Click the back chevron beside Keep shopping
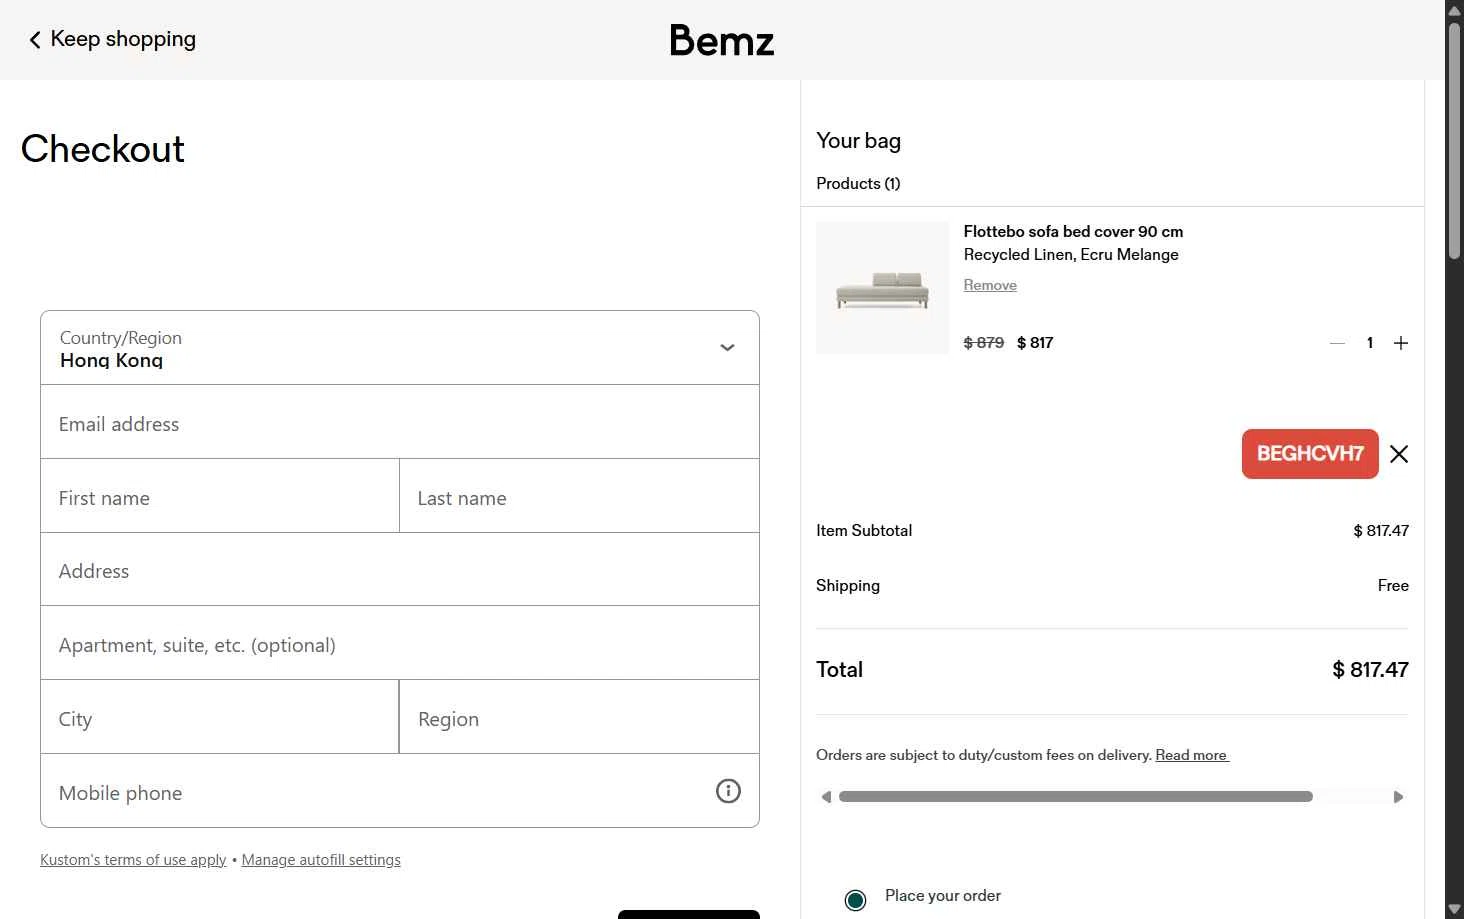Image resolution: width=1464 pixels, height=919 pixels. [x=35, y=40]
